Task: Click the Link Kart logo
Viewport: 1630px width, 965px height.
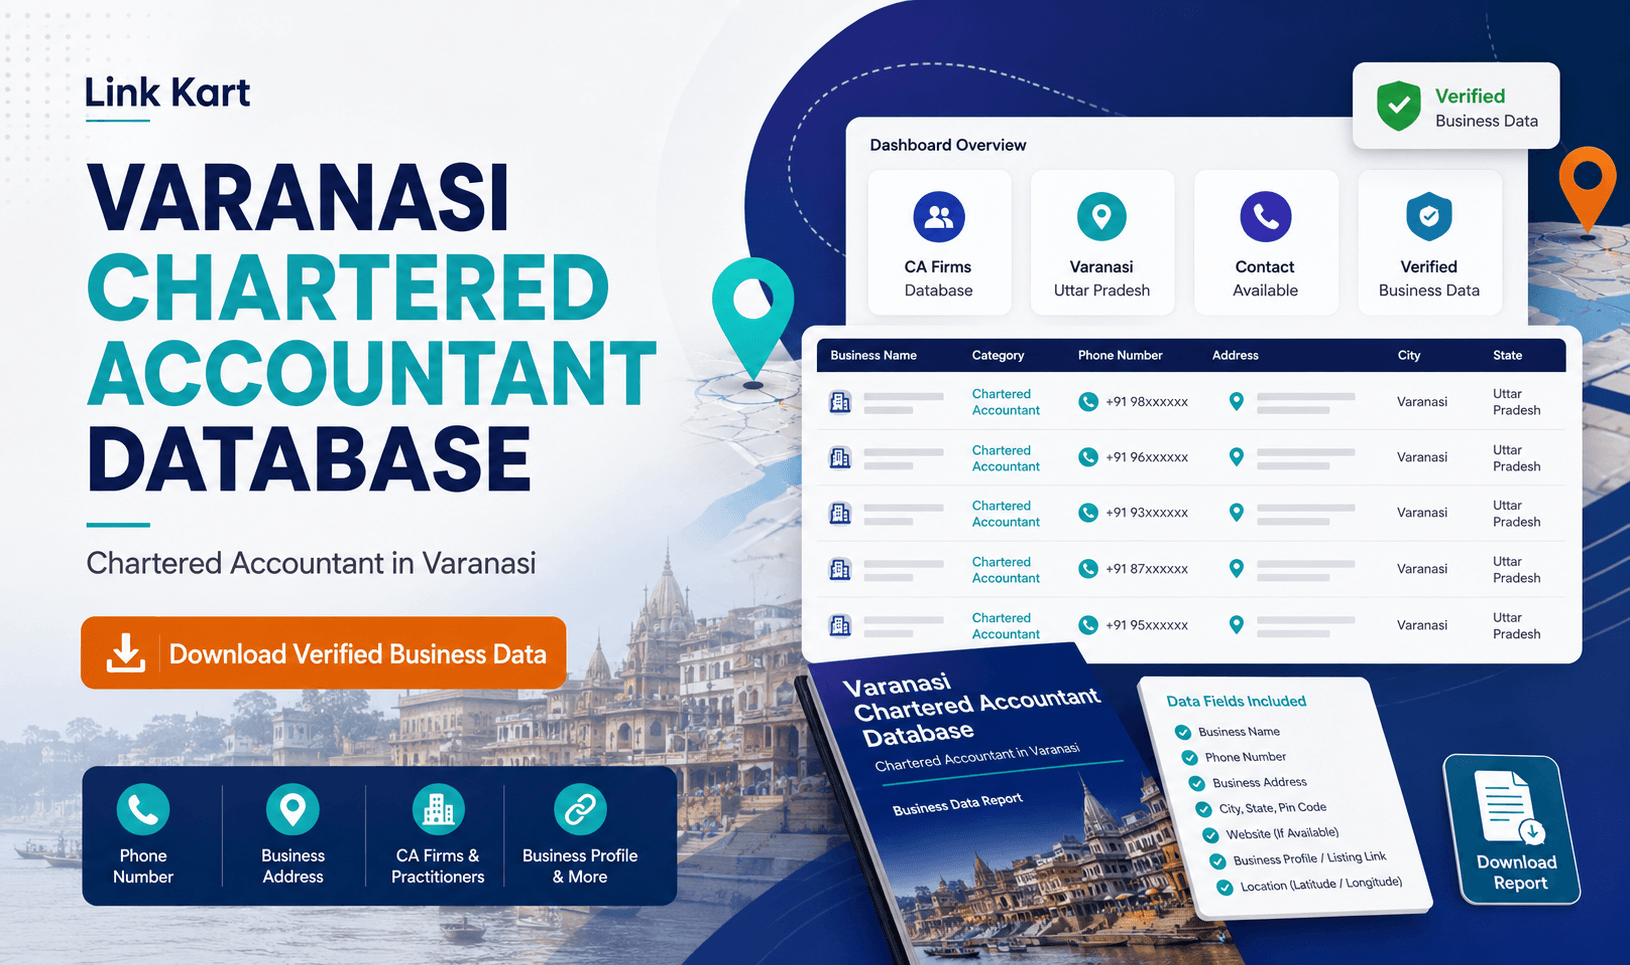Action: (167, 93)
